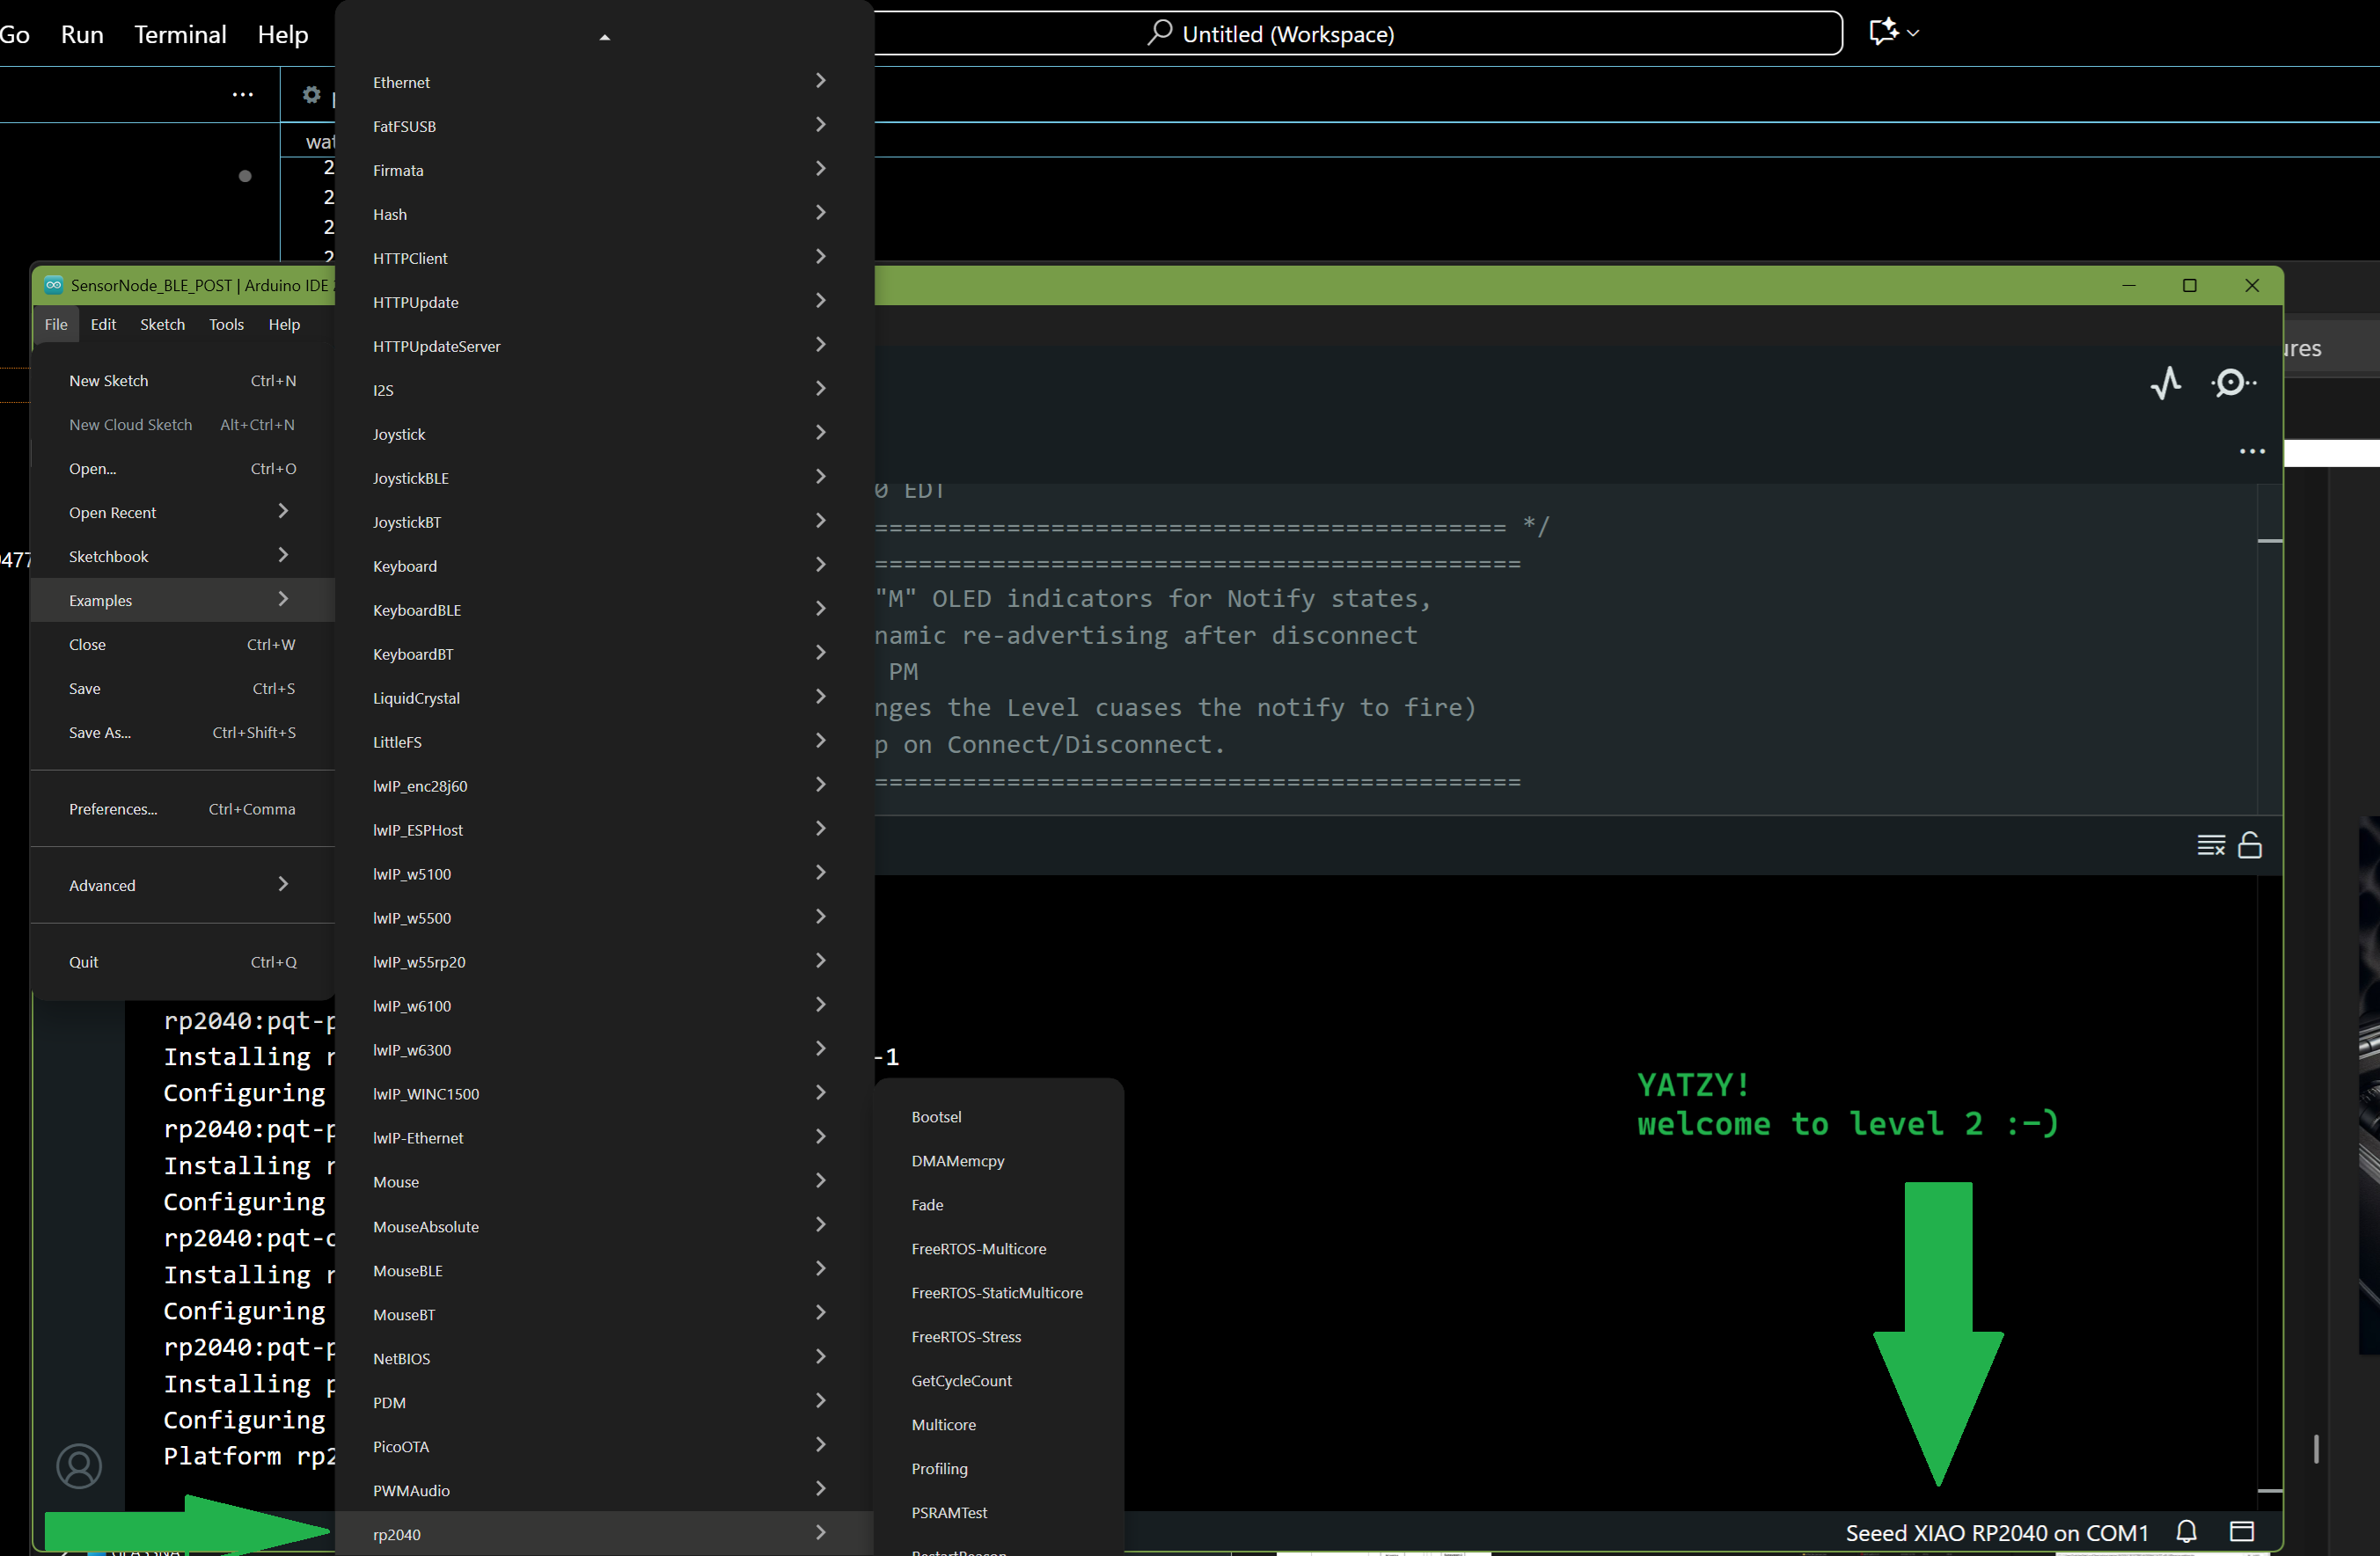Expand the Advanced submenu
The image size is (2380, 1556).
click(180, 885)
